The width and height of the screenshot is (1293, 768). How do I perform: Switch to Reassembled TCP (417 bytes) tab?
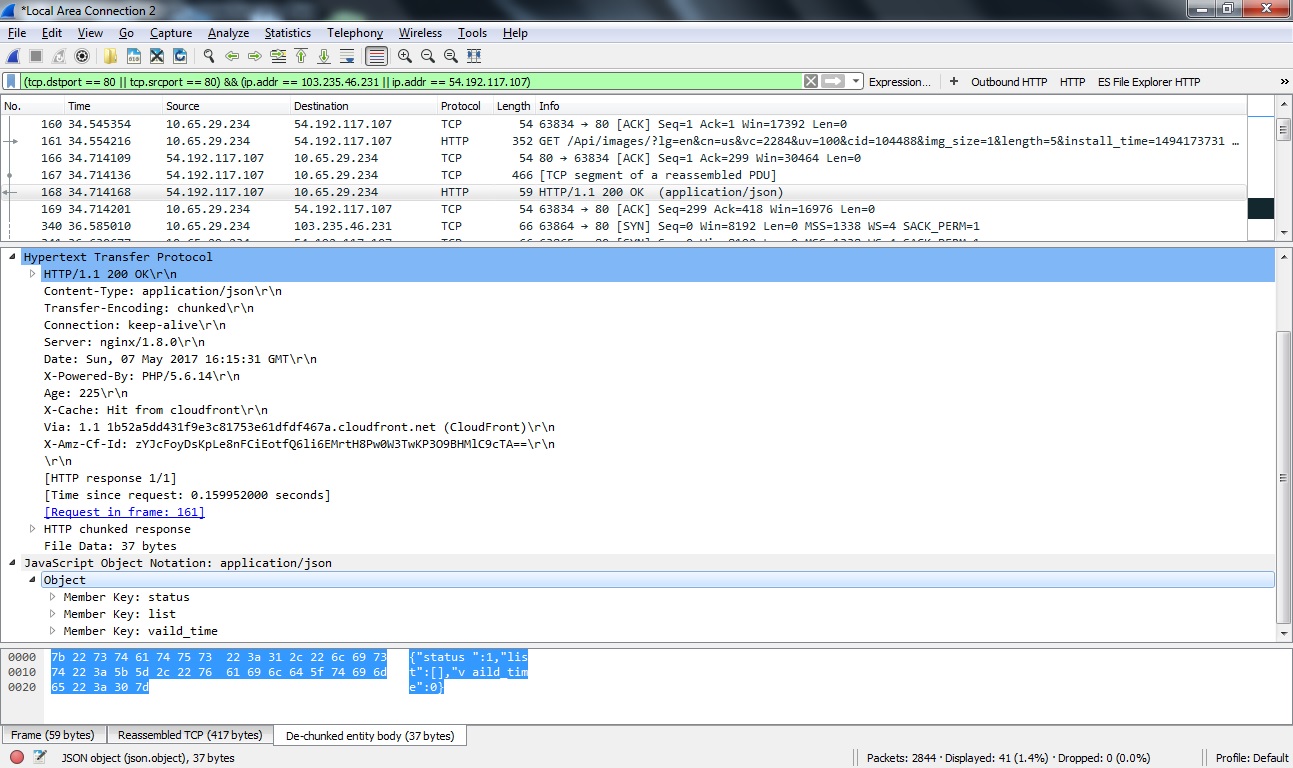click(x=190, y=735)
